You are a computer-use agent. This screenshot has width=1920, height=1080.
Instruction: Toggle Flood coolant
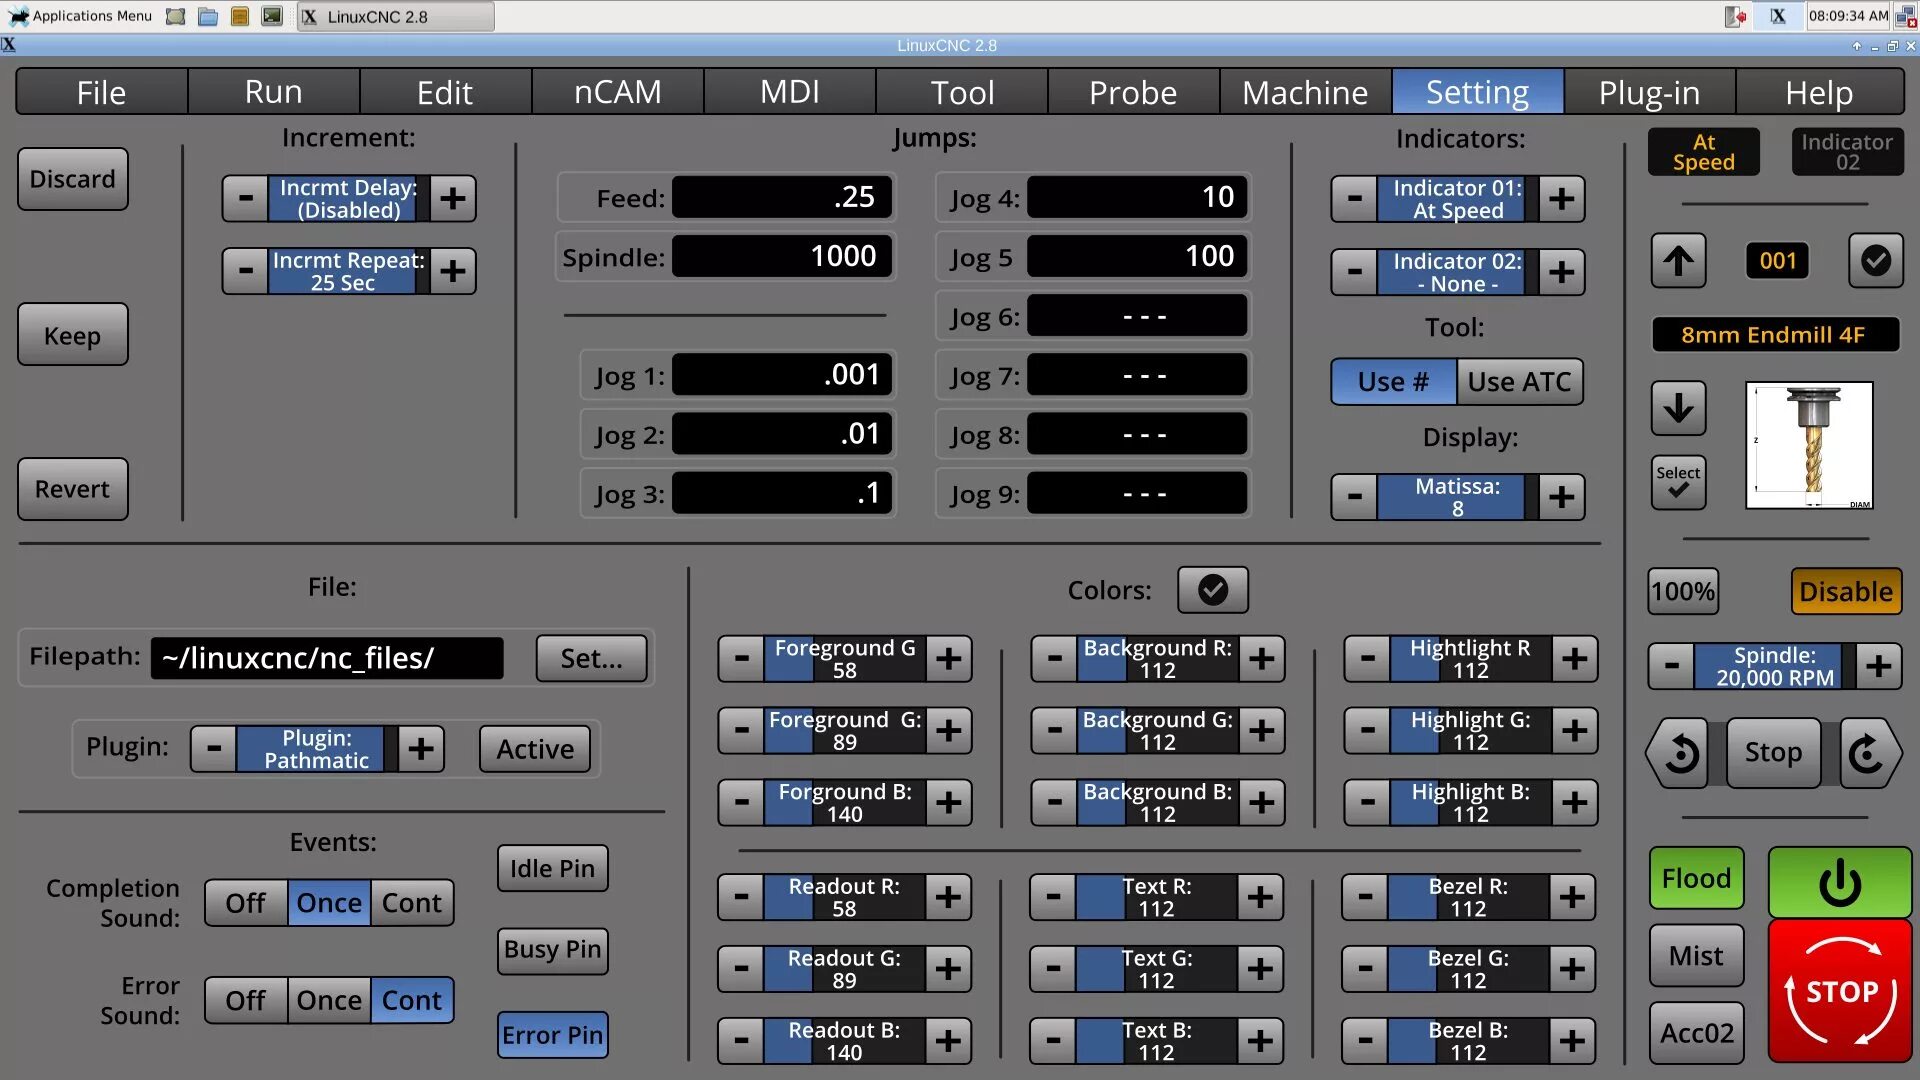1696,878
